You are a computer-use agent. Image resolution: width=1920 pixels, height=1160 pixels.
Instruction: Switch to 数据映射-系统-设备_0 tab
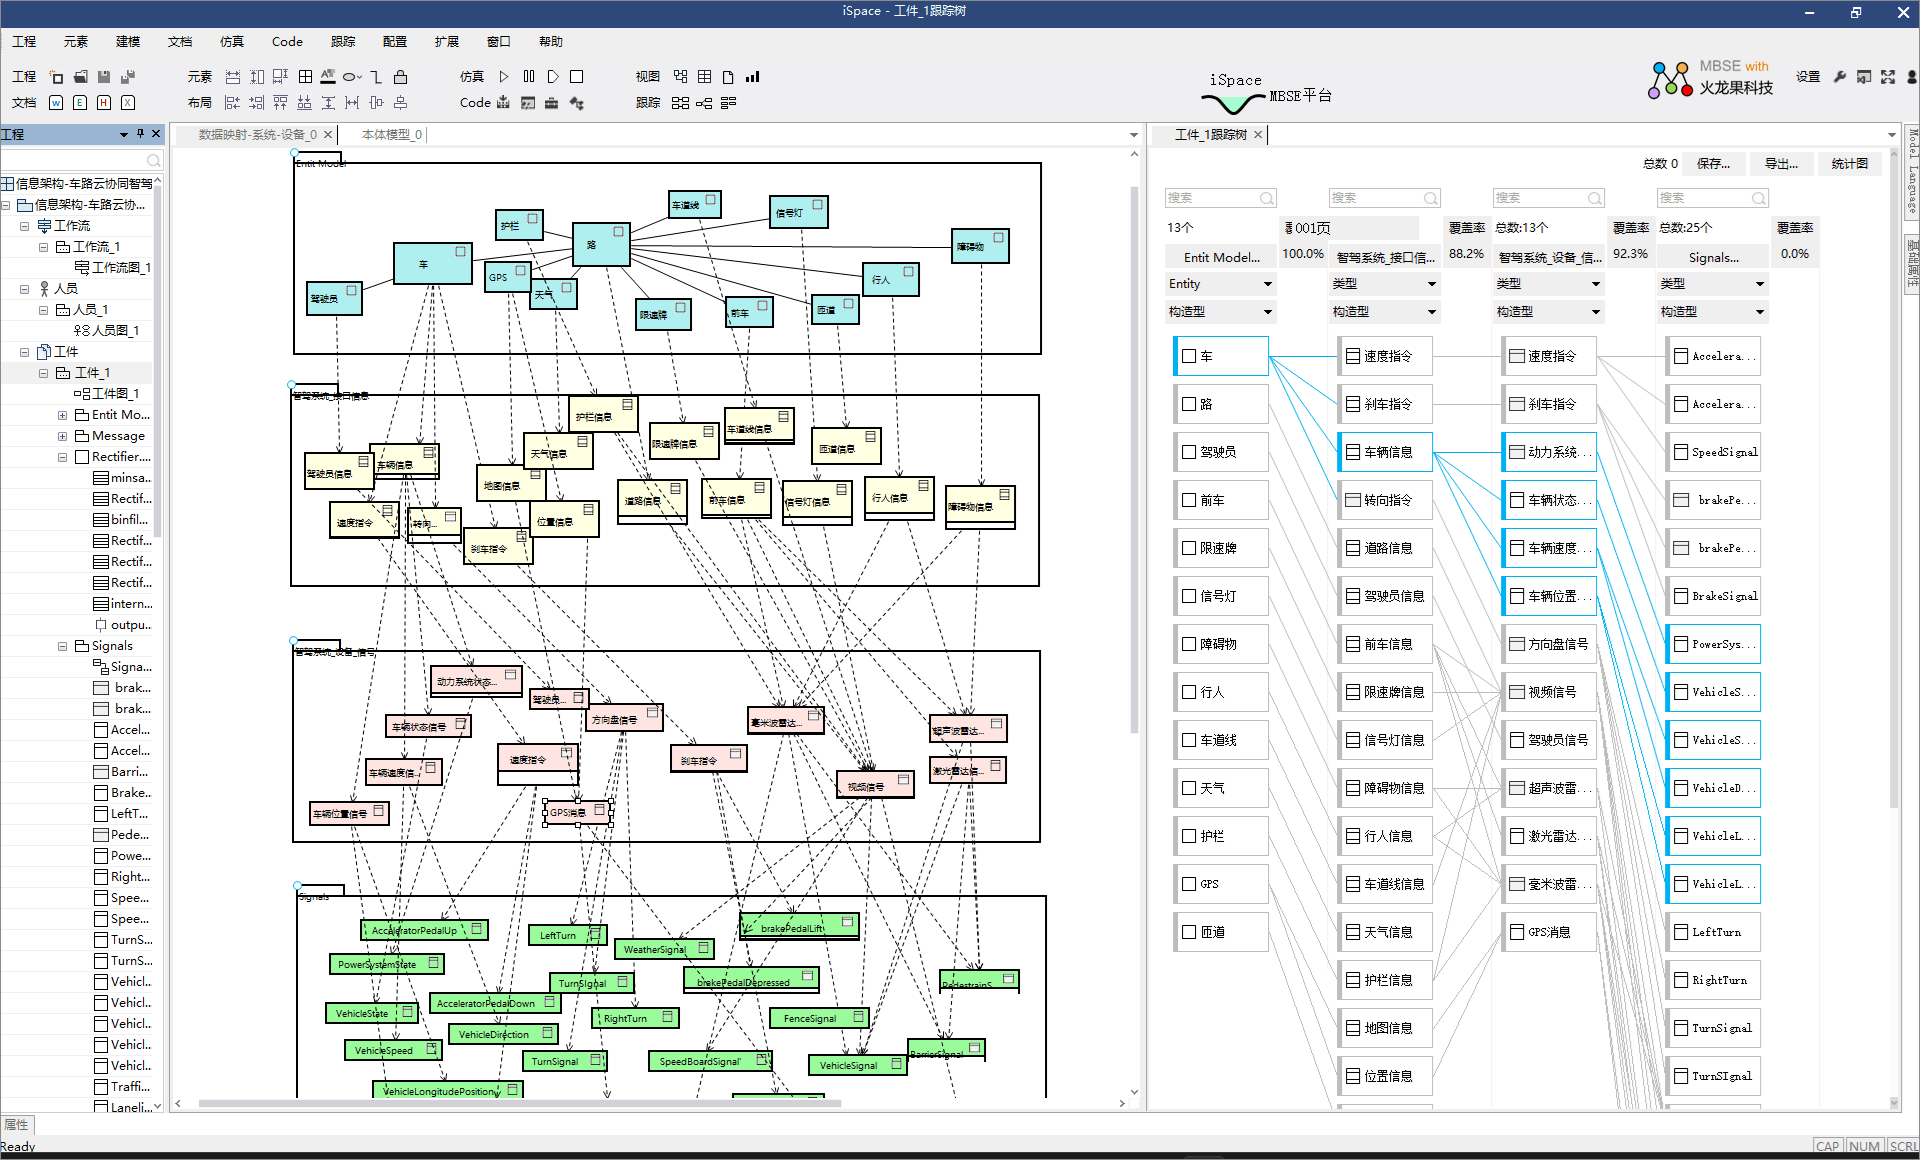[x=257, y=134]
